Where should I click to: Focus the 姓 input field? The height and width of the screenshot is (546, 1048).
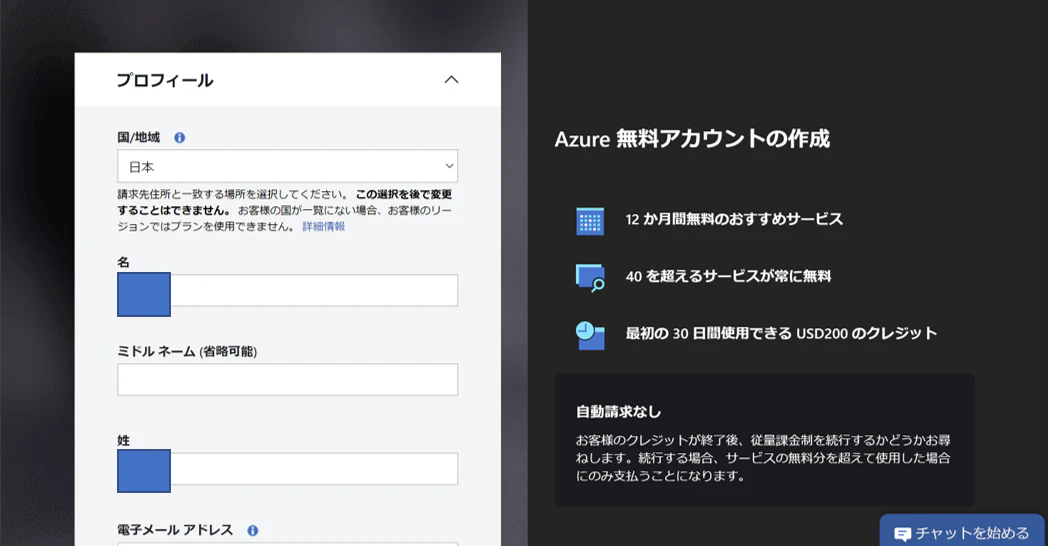[x=287, y=468]
